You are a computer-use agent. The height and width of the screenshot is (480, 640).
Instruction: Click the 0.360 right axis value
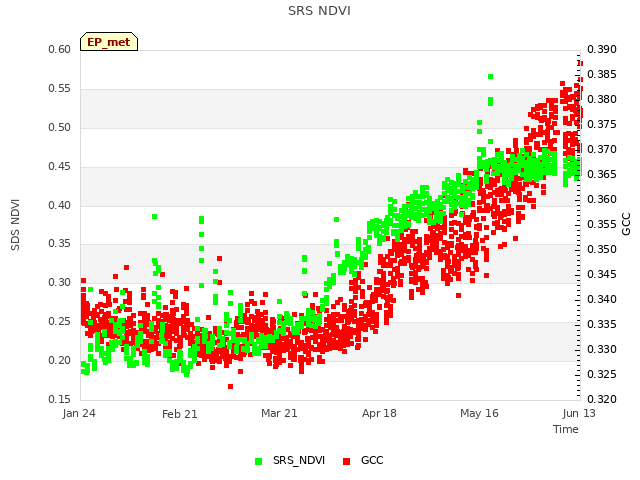602,199
